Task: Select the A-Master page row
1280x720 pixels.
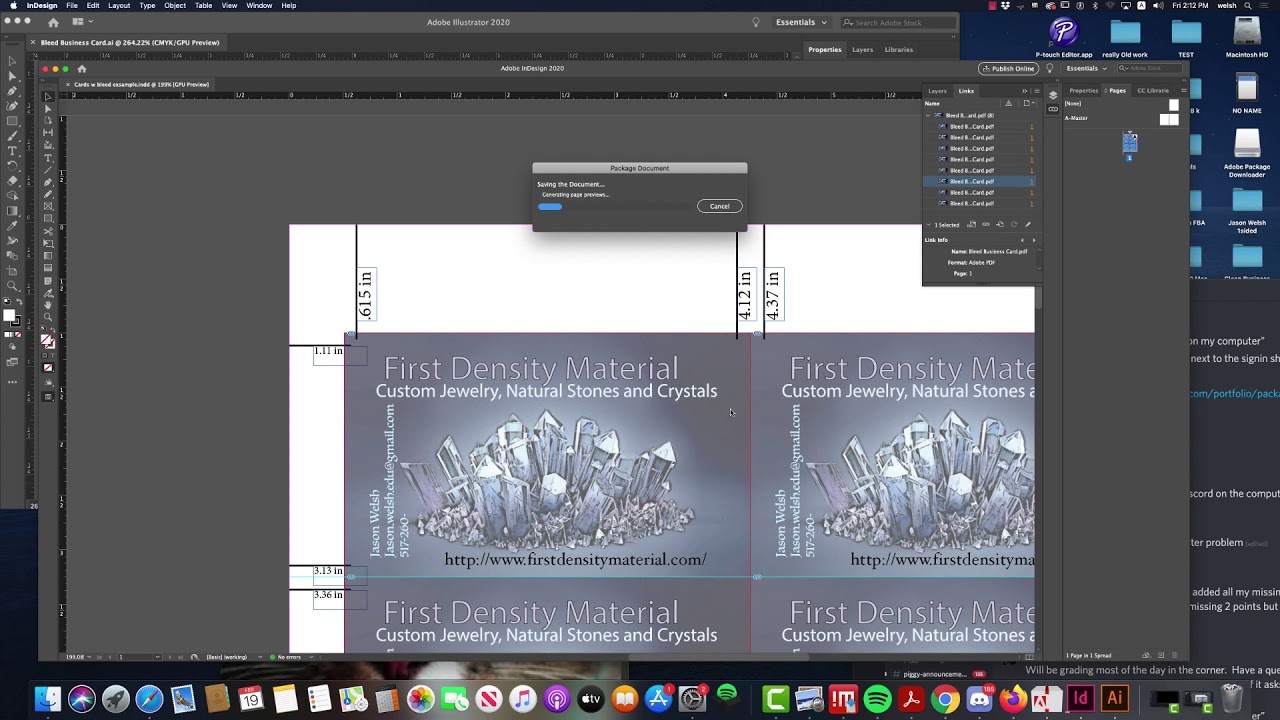Action: (x=1121, y=118)
